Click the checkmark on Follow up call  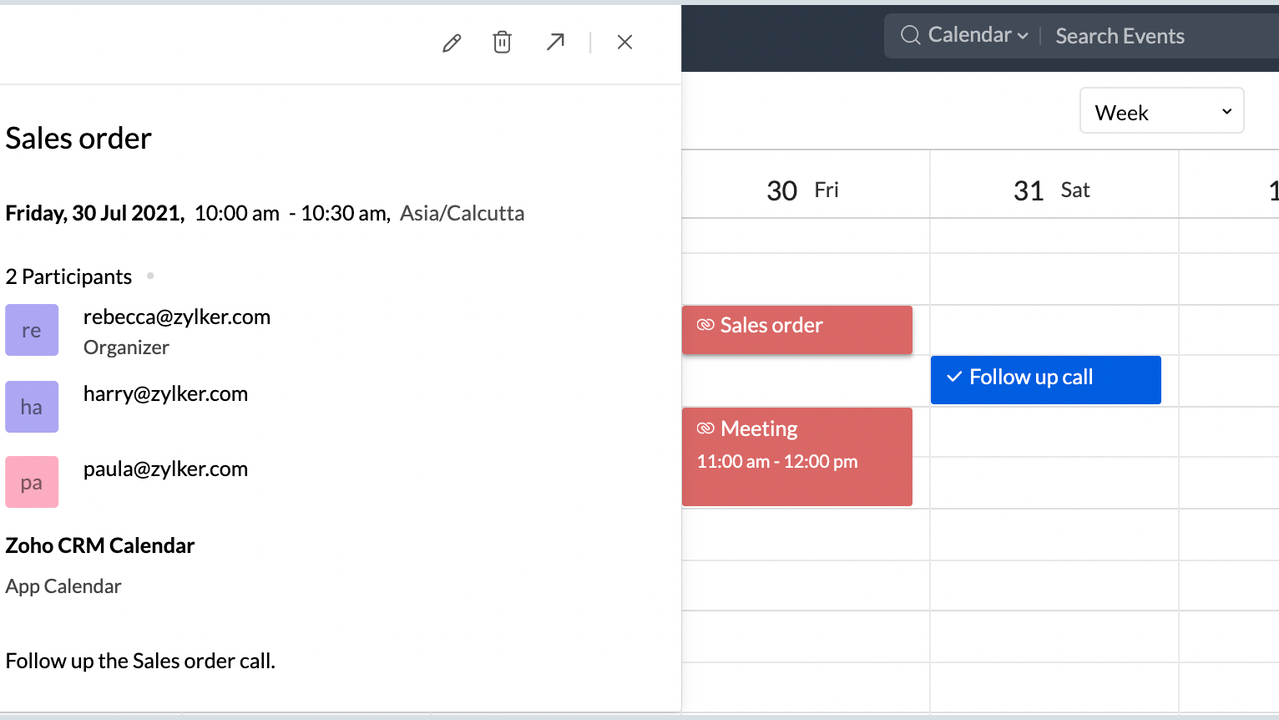tap(954, 377)
